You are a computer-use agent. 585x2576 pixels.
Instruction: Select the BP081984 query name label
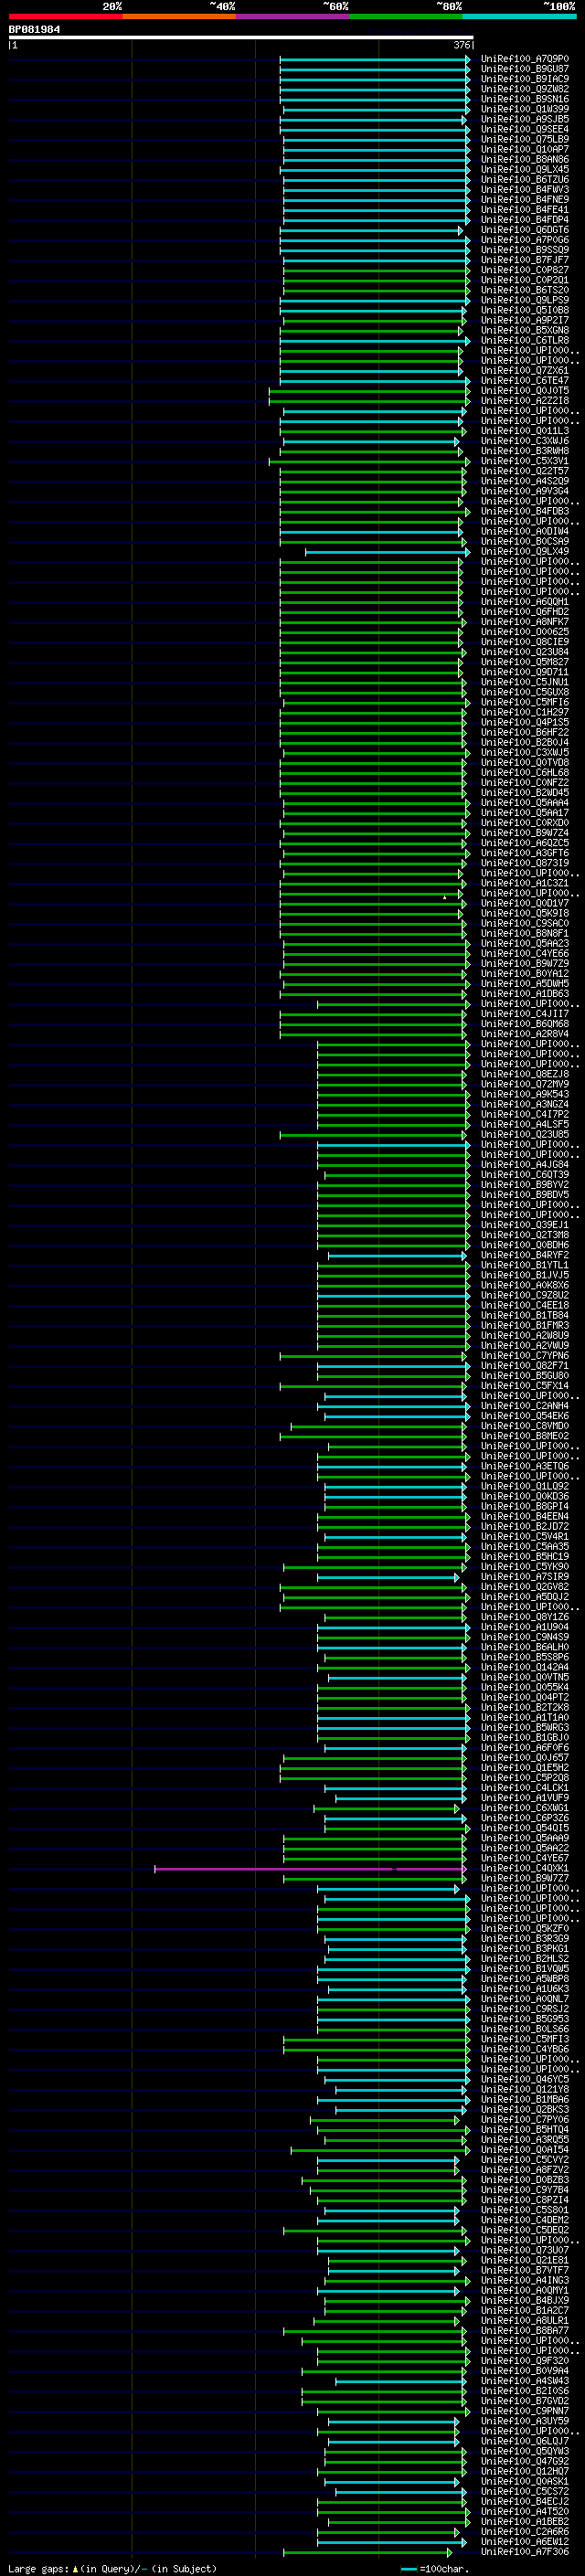click(34, 30)
